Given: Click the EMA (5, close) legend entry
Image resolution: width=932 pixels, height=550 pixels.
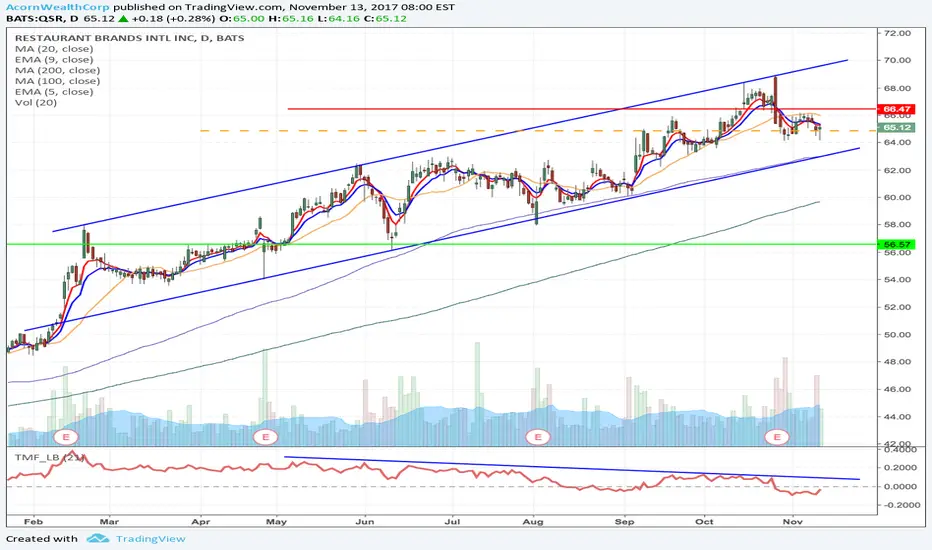Looking at the screenshot, I should click(x=54, y=92).
